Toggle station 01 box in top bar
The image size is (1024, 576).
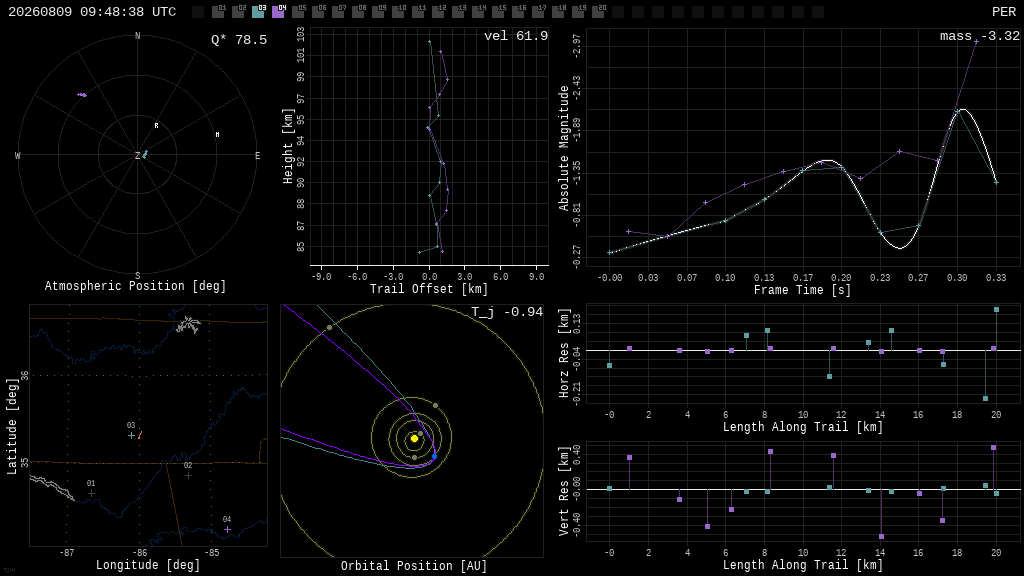coord(218,12)
